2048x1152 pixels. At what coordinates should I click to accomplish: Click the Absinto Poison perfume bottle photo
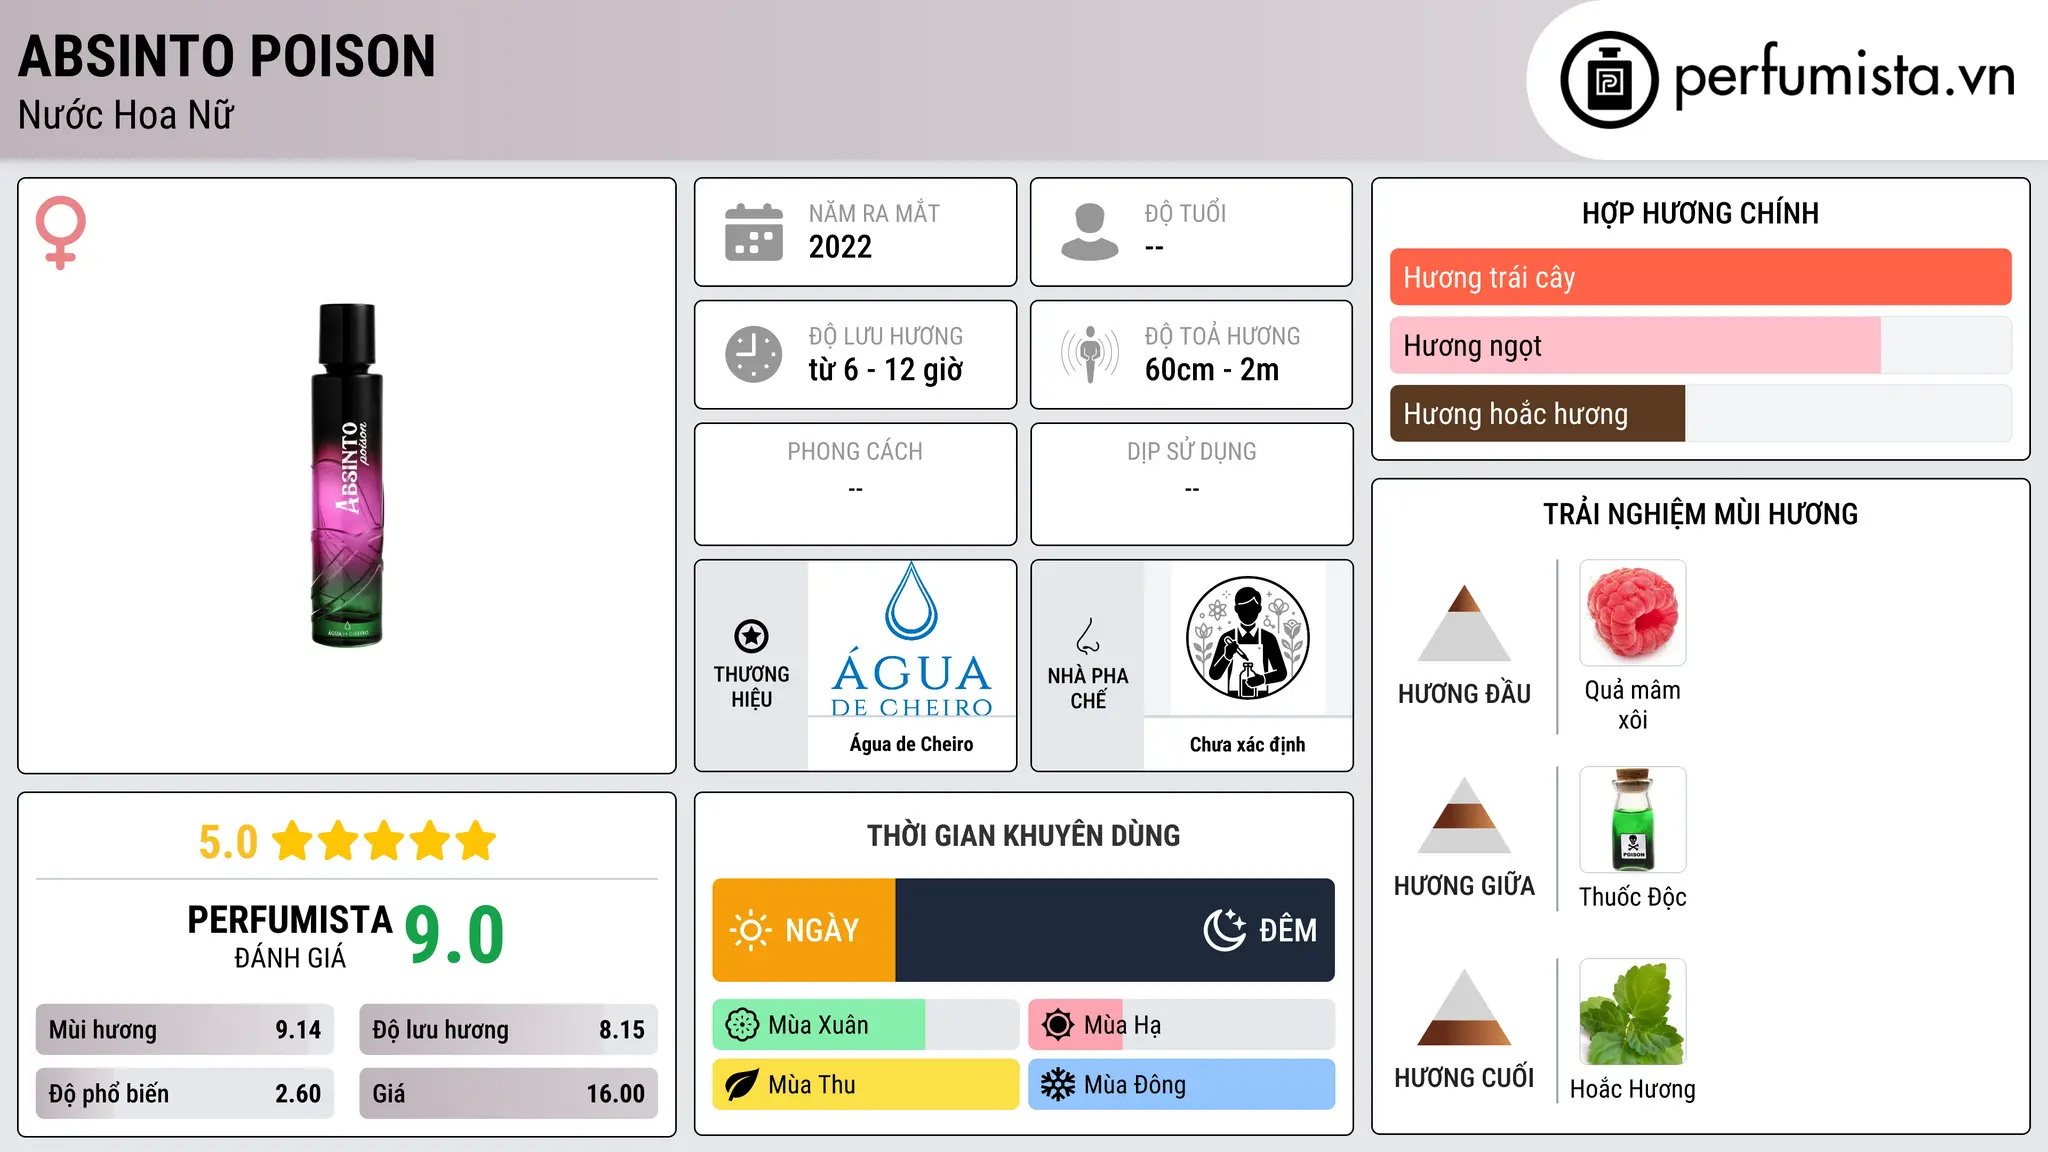tap(347, 475)
